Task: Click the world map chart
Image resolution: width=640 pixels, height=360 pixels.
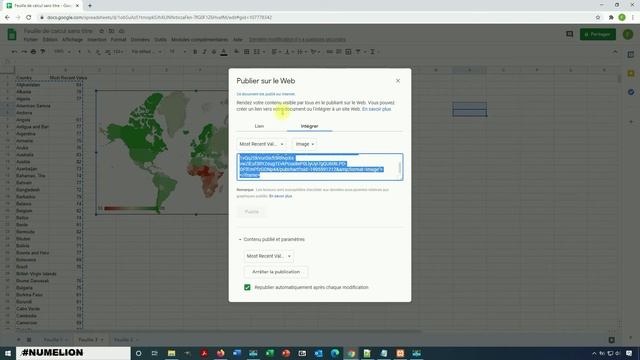Action: coord(162,152)
